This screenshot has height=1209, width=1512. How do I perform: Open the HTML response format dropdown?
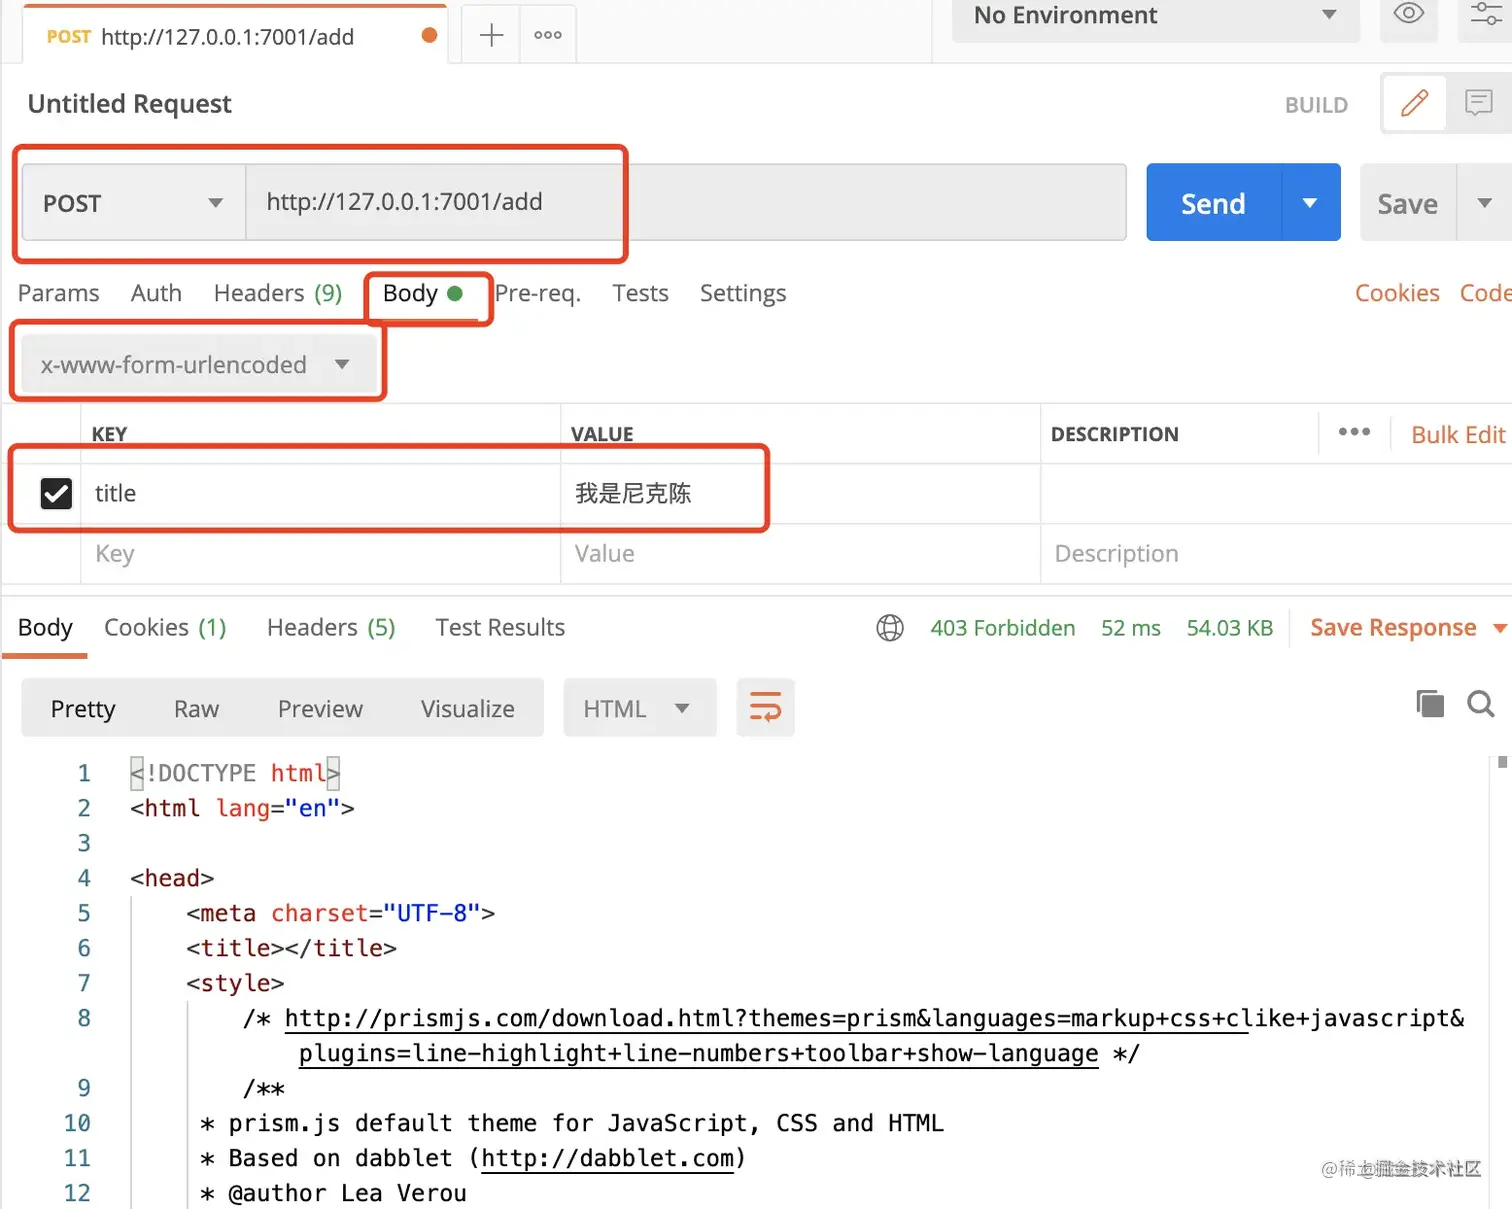(639, 708)
